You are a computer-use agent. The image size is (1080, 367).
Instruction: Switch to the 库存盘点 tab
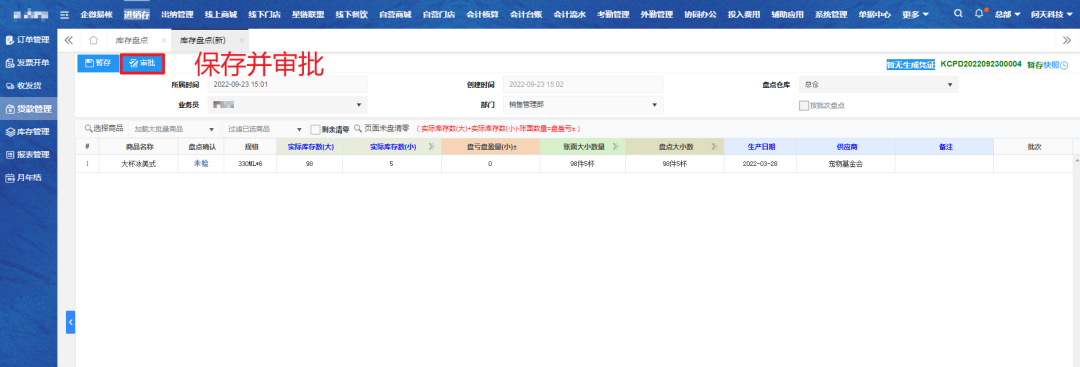click(x=131, y=41)
